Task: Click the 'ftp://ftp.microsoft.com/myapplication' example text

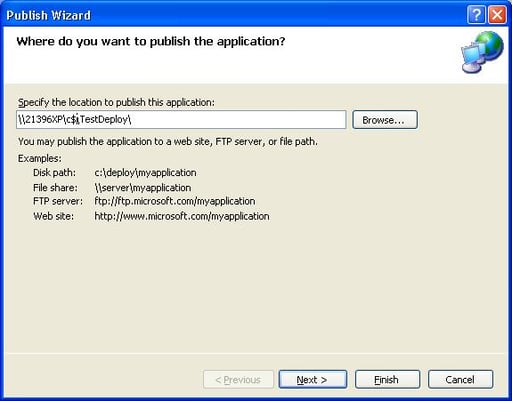Action: (175, 201)
